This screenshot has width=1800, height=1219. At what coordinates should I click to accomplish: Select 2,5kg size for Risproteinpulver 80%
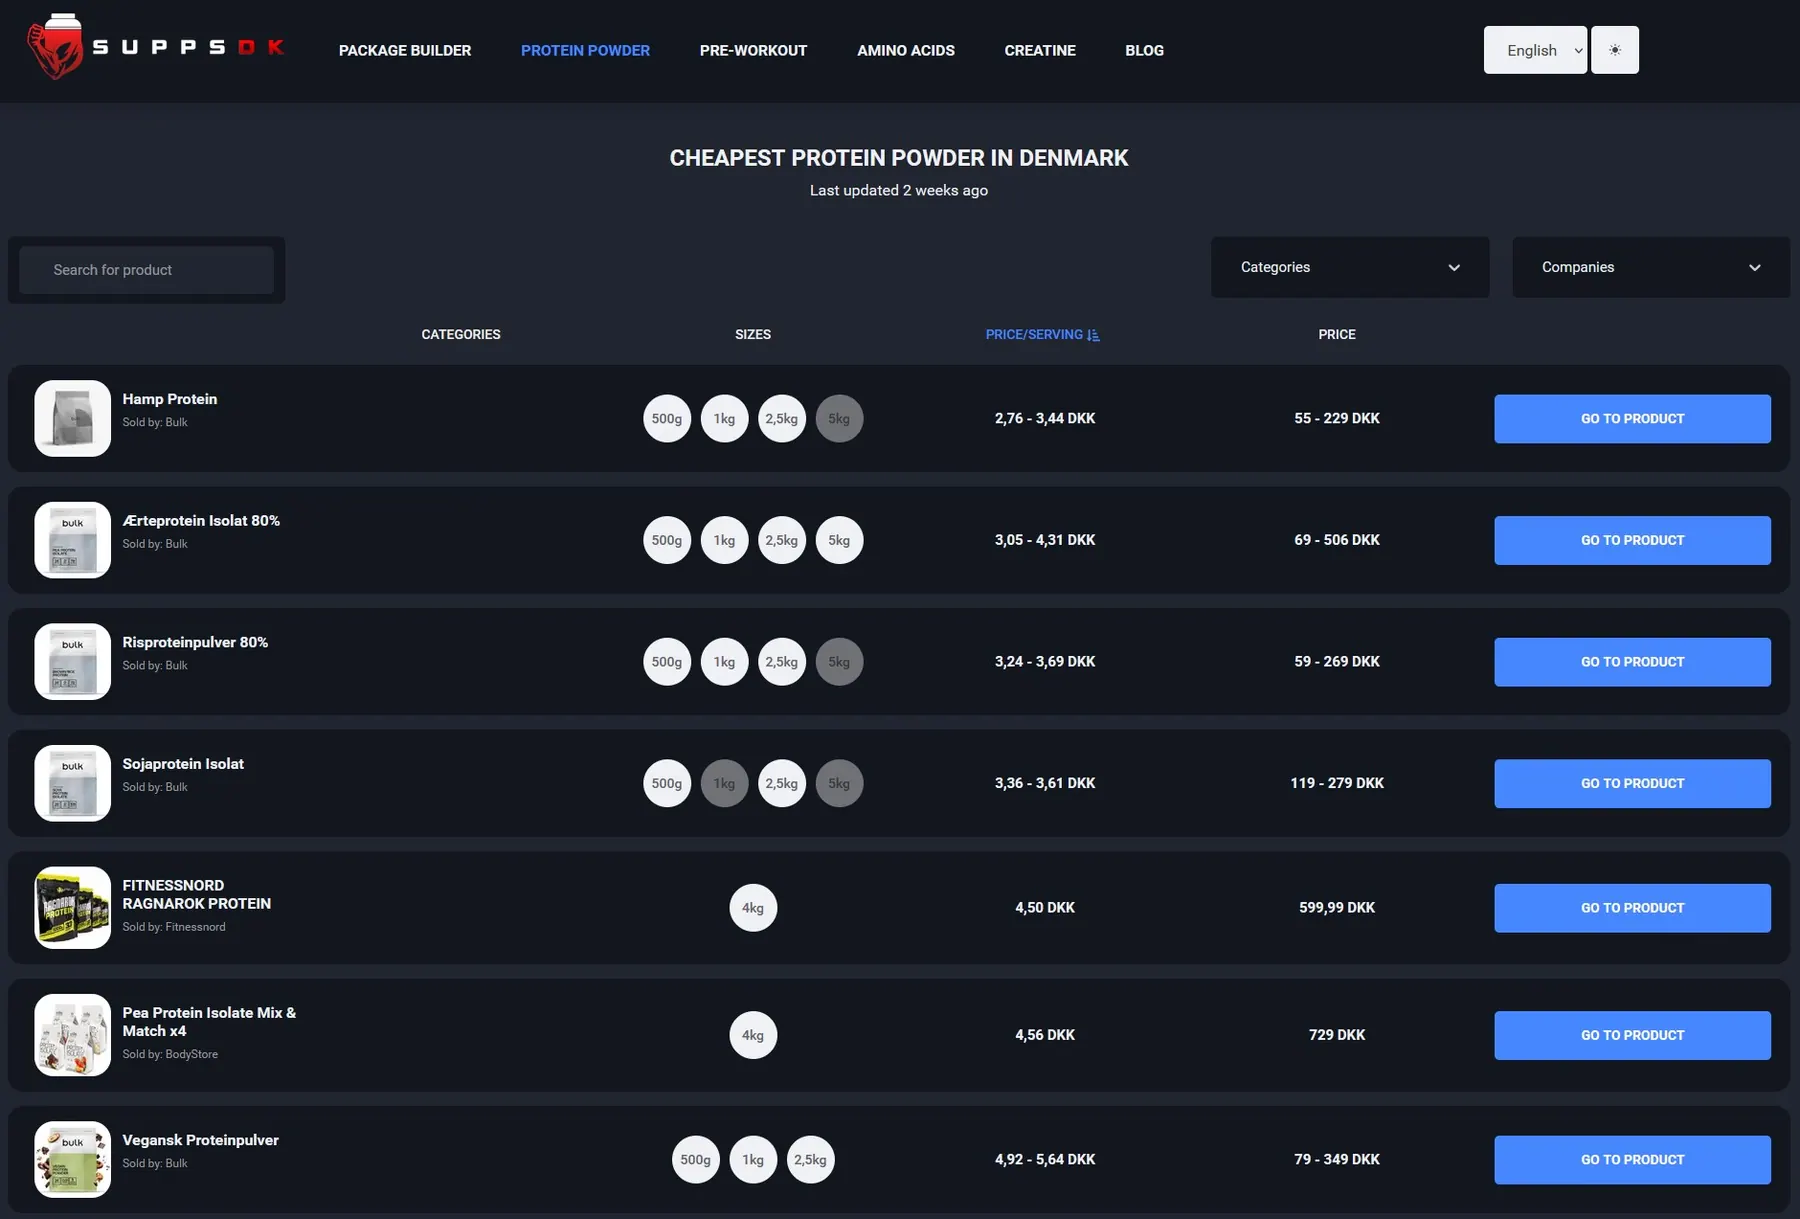click(x=782, y=662)
